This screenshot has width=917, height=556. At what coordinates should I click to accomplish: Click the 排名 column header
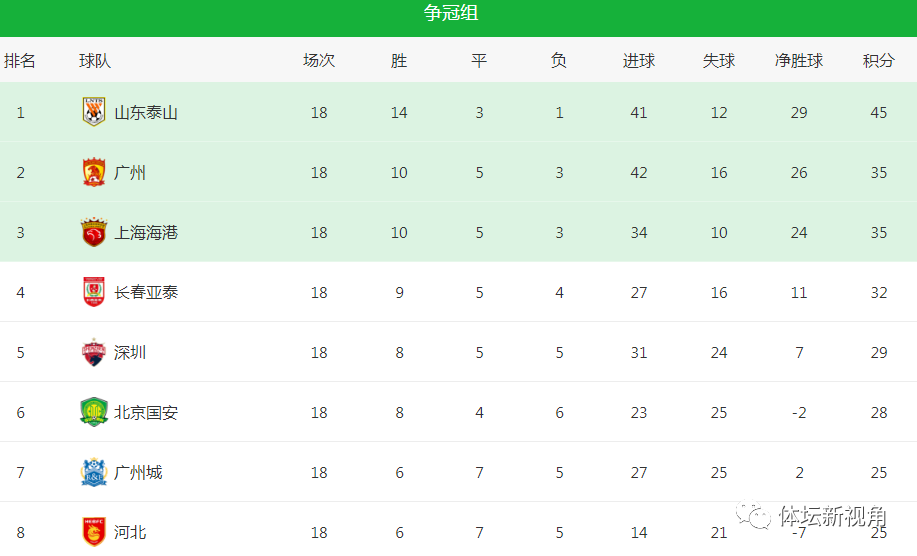coord(19,60)
